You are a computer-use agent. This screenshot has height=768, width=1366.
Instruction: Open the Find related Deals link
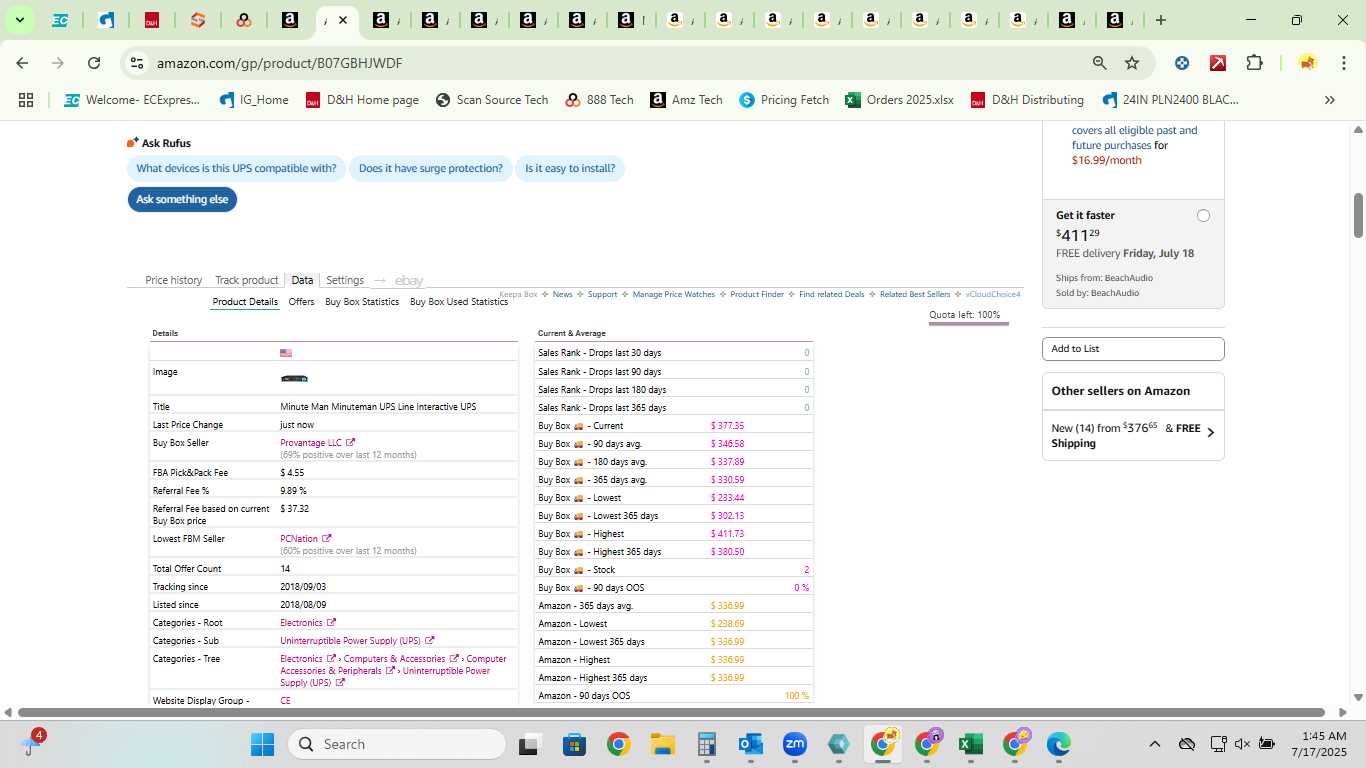pos(831,295)
